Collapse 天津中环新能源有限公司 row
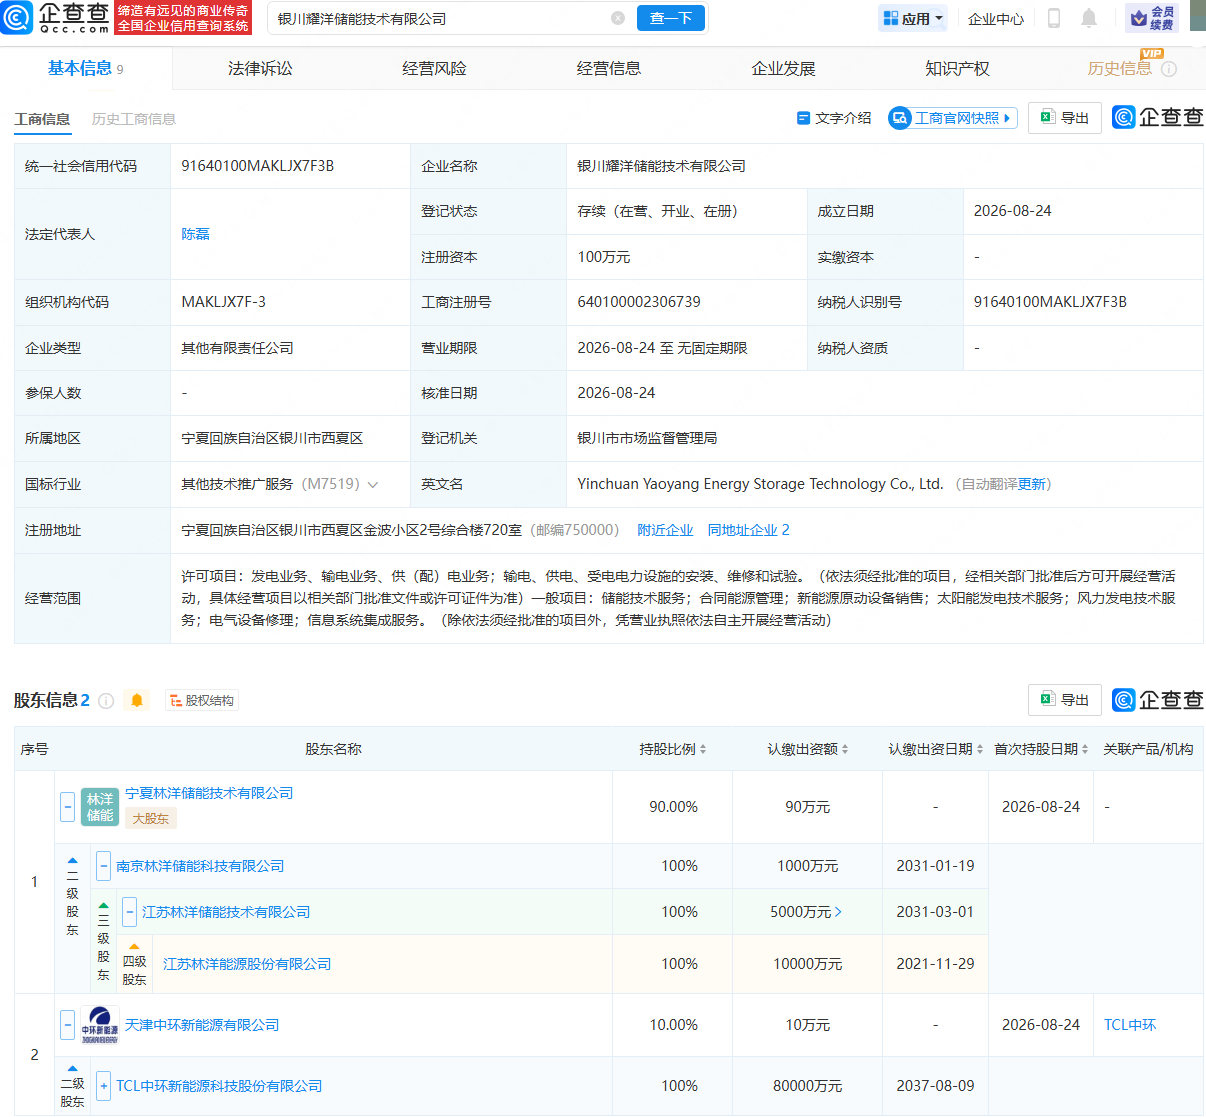The image size is (1206, 1117). [68, 1025]
